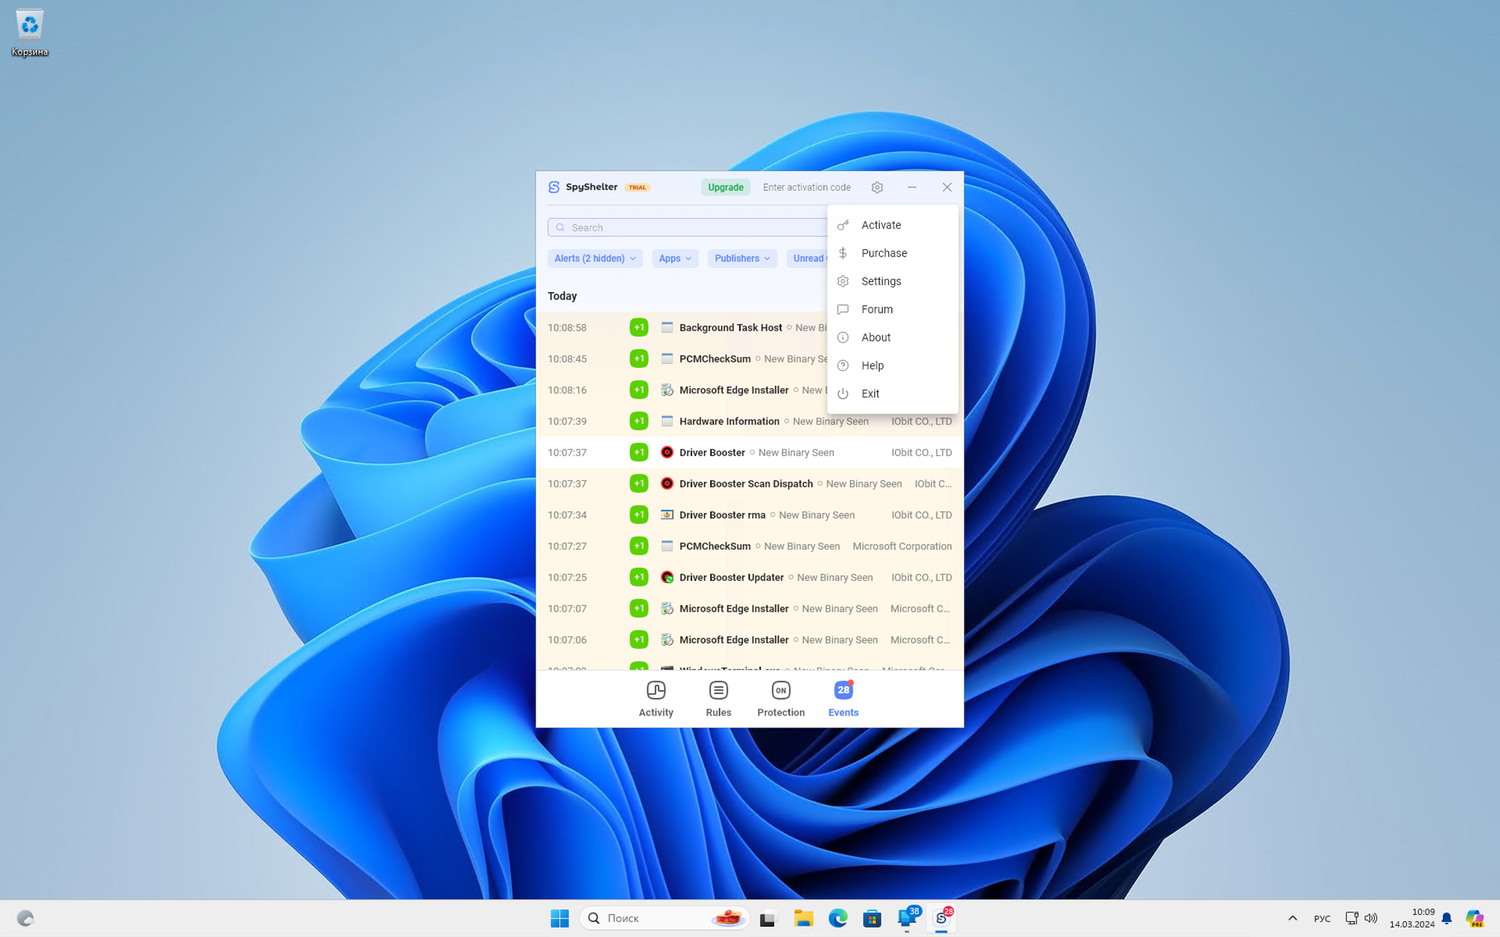The width and height of the screenshot is (1500, 937).
Task: Click the gear icon in SpyShelter's title bar
Action: [877, 187]
